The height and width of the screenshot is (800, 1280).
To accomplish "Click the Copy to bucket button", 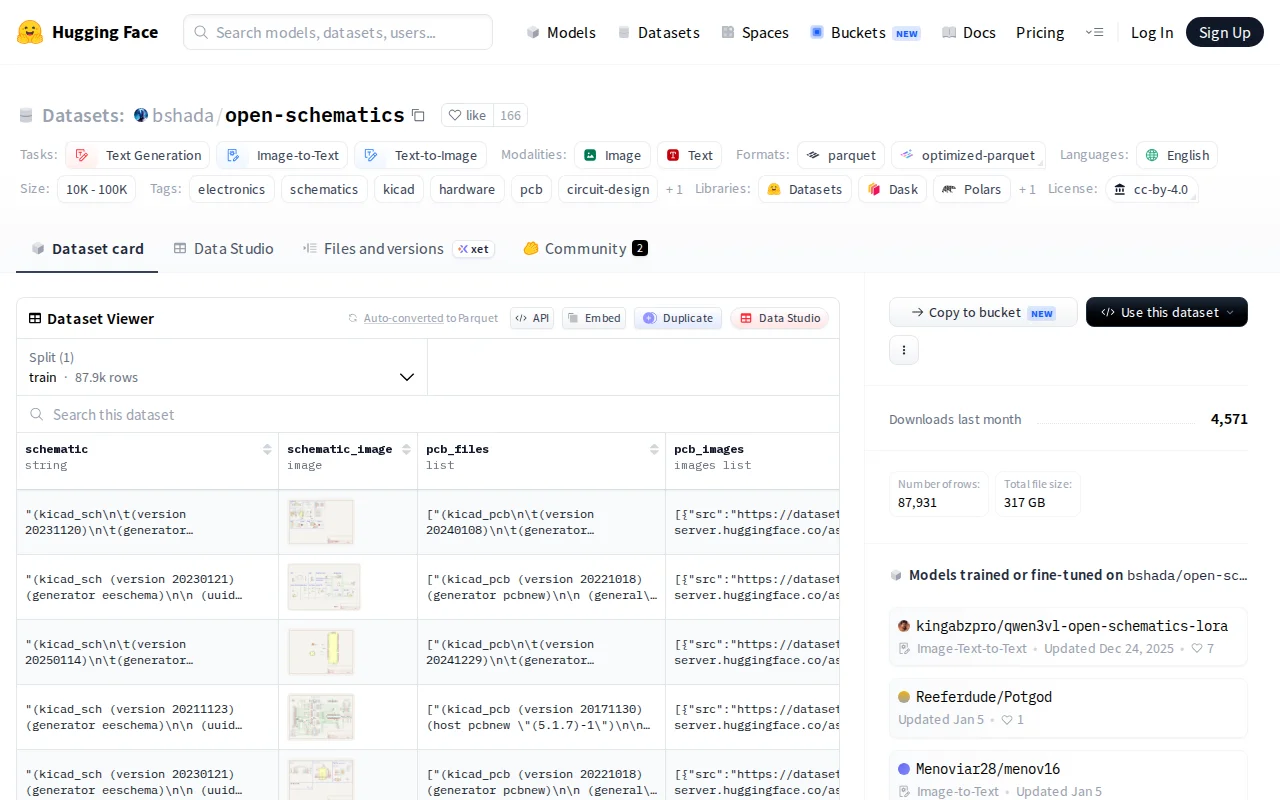I will [983, 312].
